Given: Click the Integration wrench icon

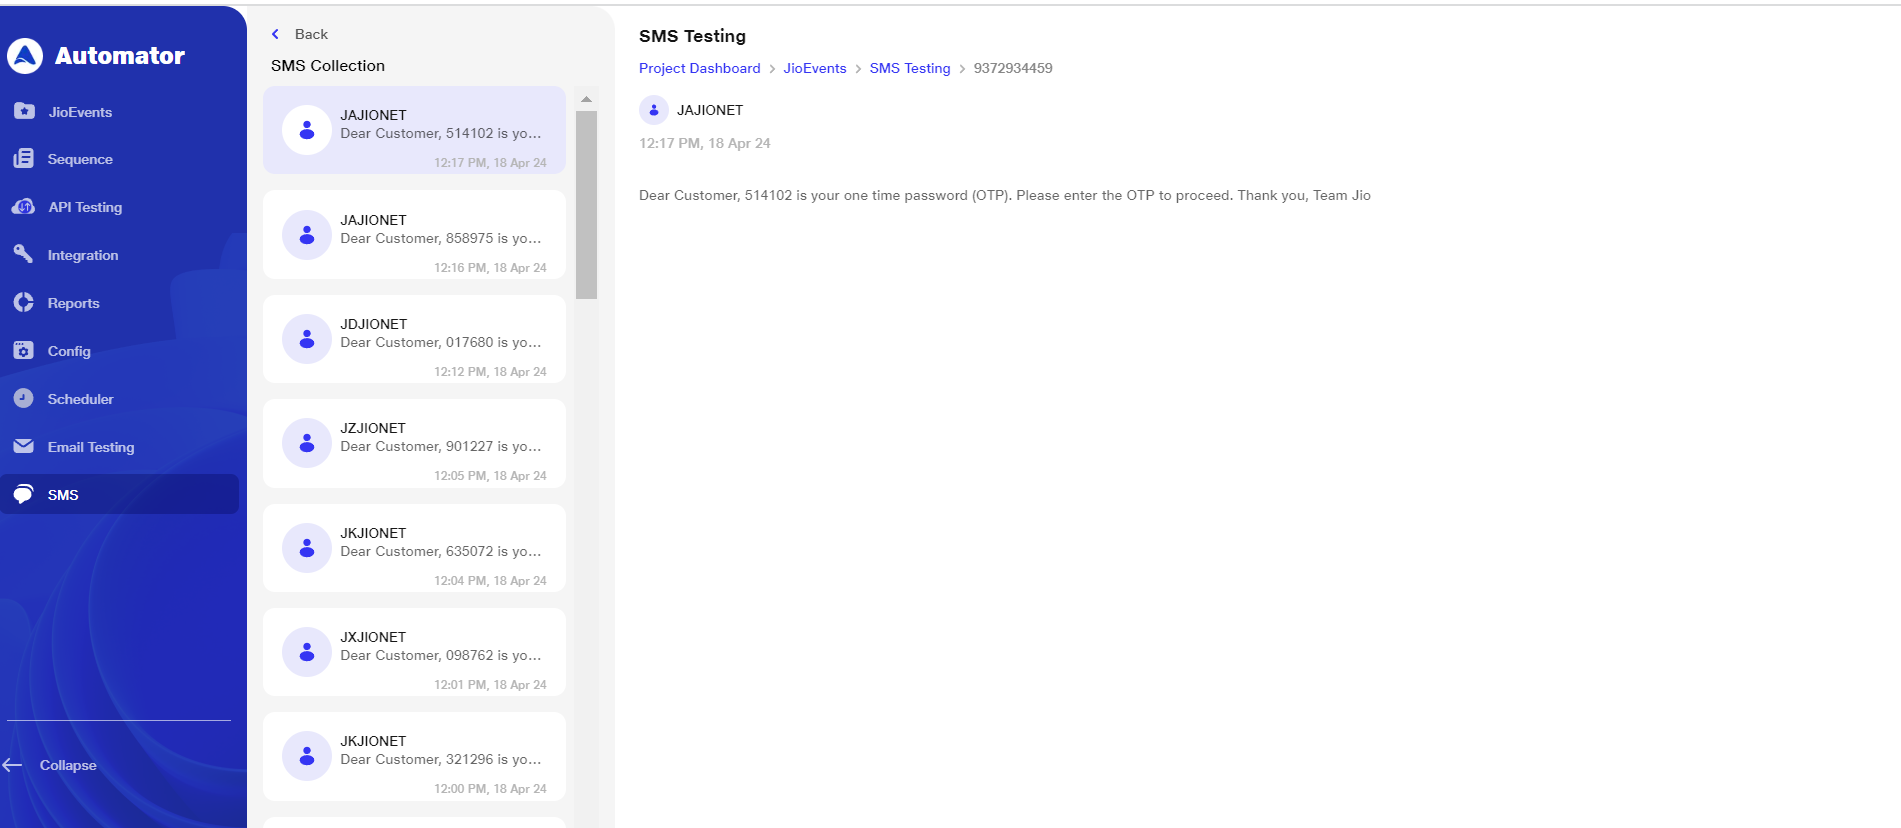Looking at the screenshot, I should click(x=24, y=254).
